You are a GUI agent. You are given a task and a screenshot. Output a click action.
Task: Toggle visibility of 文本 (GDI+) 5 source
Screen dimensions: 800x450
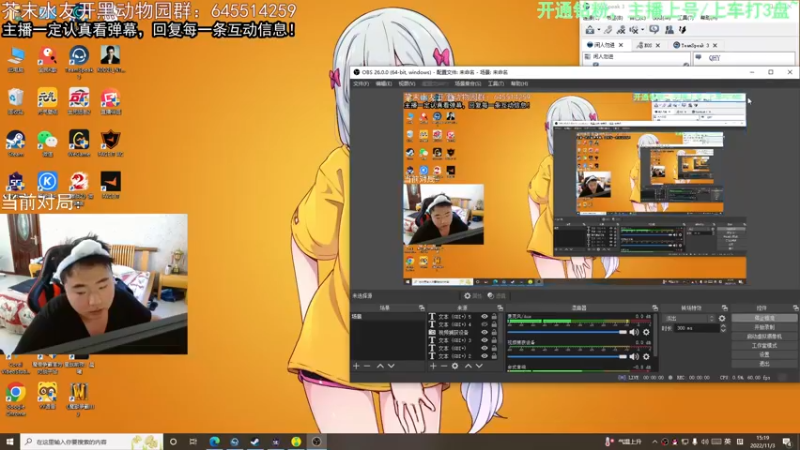coord(484,316)
